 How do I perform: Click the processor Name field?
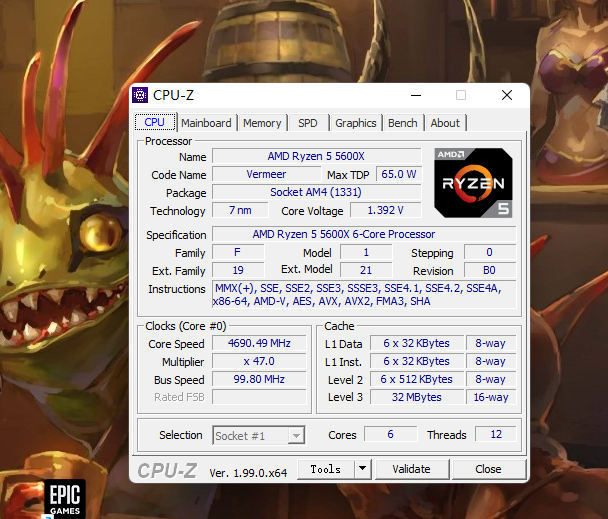coord(318,157)
